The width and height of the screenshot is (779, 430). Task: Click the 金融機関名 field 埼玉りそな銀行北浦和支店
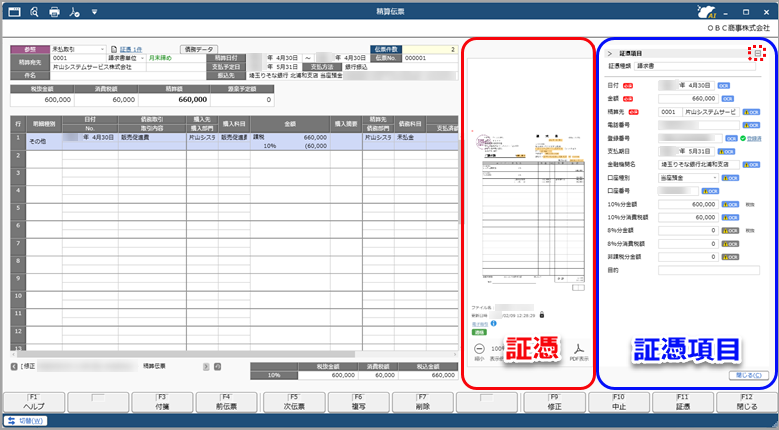[699, 164]
